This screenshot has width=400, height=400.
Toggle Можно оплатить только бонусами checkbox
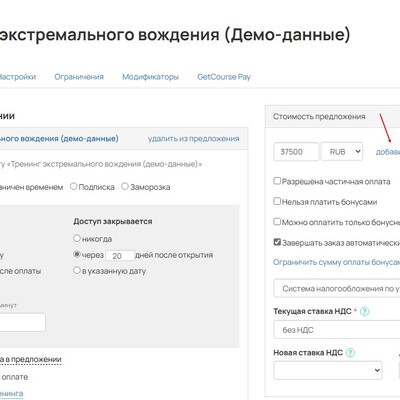click(277, 222)
